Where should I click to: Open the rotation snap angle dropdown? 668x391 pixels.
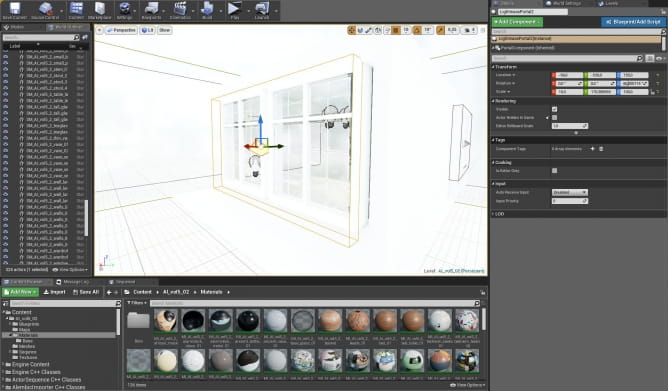(x=428, y=30)
